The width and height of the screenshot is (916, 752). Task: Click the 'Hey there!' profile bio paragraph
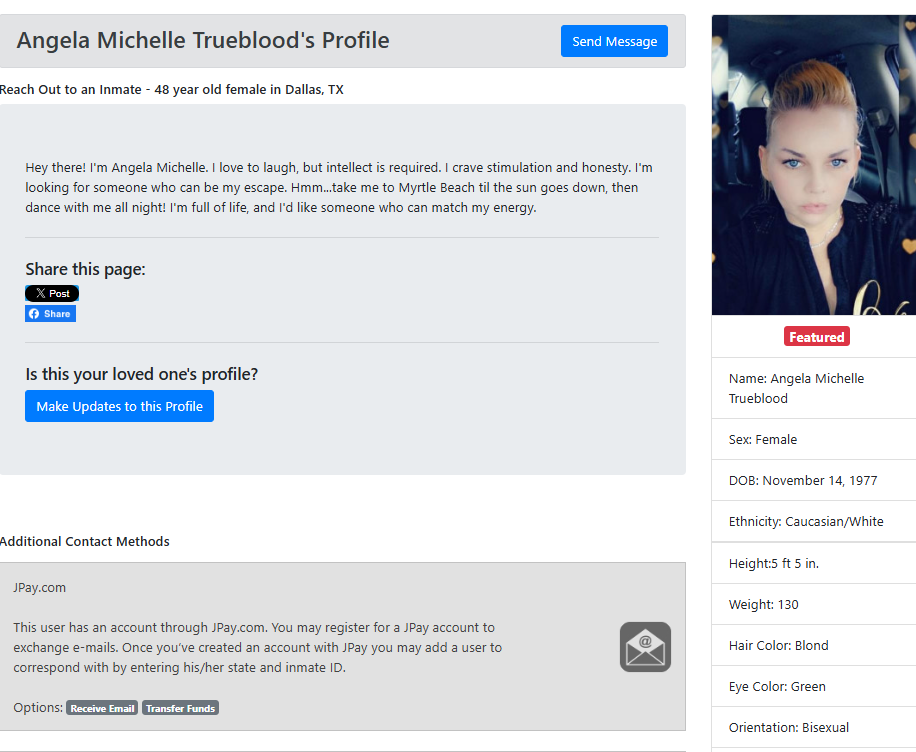339,188
